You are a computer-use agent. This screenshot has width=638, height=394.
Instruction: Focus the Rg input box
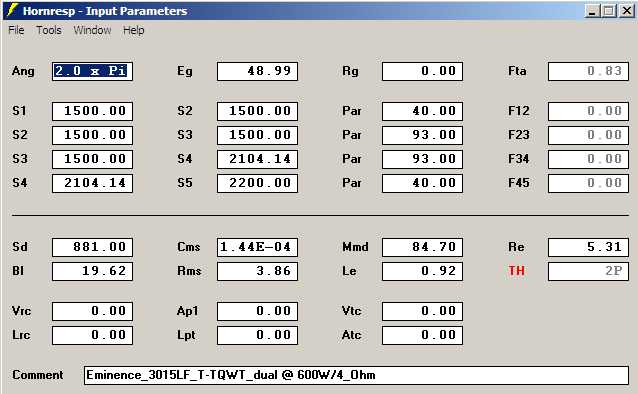[x=422, y=71]
